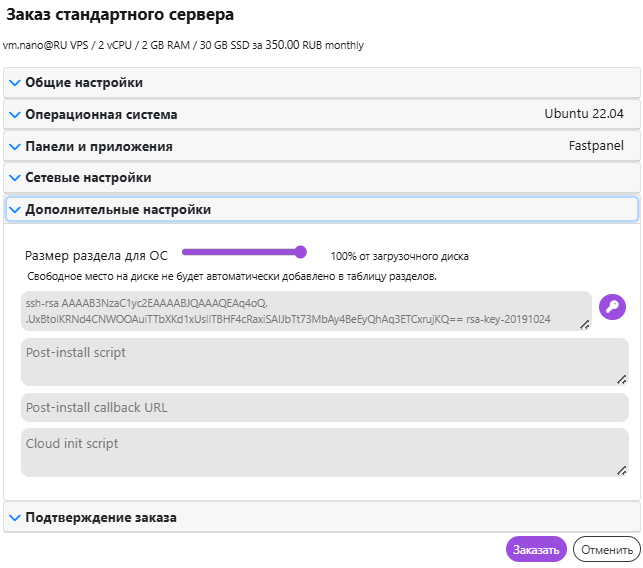Click resize grip of Cloud init script field
Viewport: 643px width, 568px height.
tap(621, 469)
